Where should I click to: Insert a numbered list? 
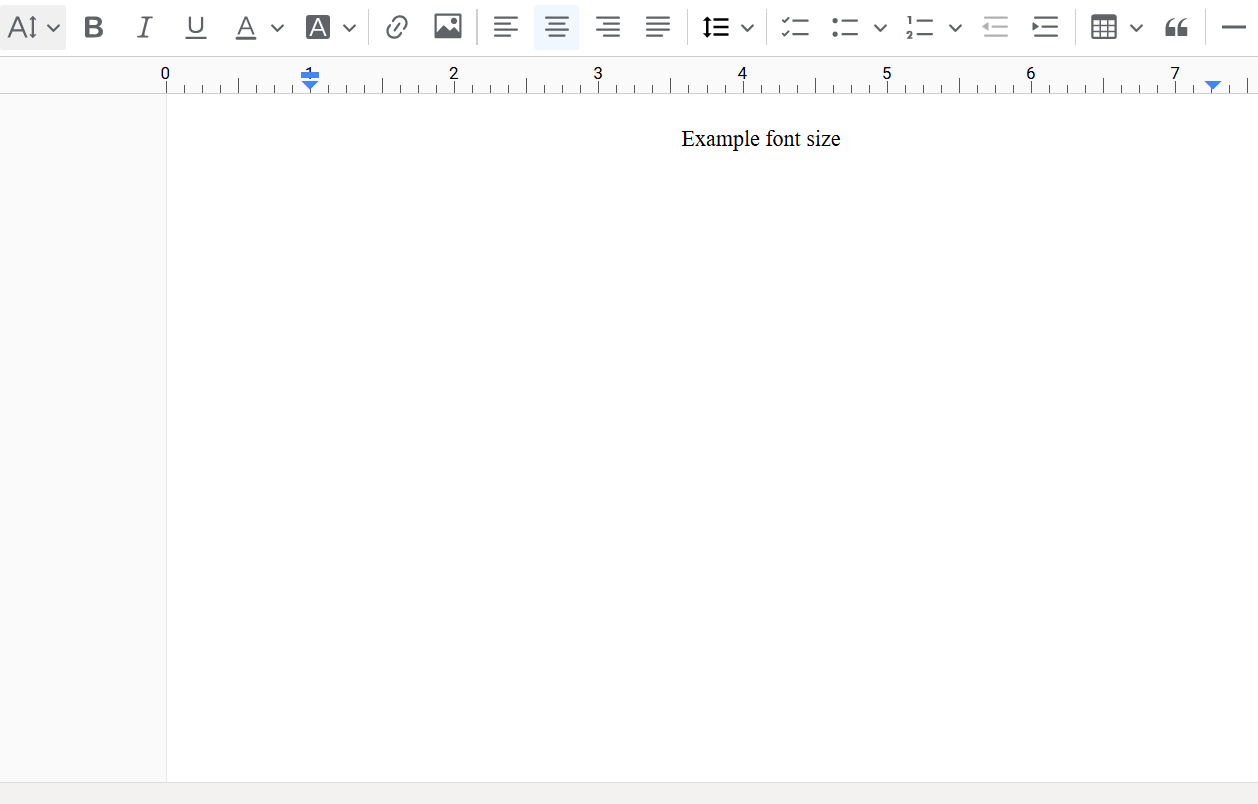click(x=920, y=28)
